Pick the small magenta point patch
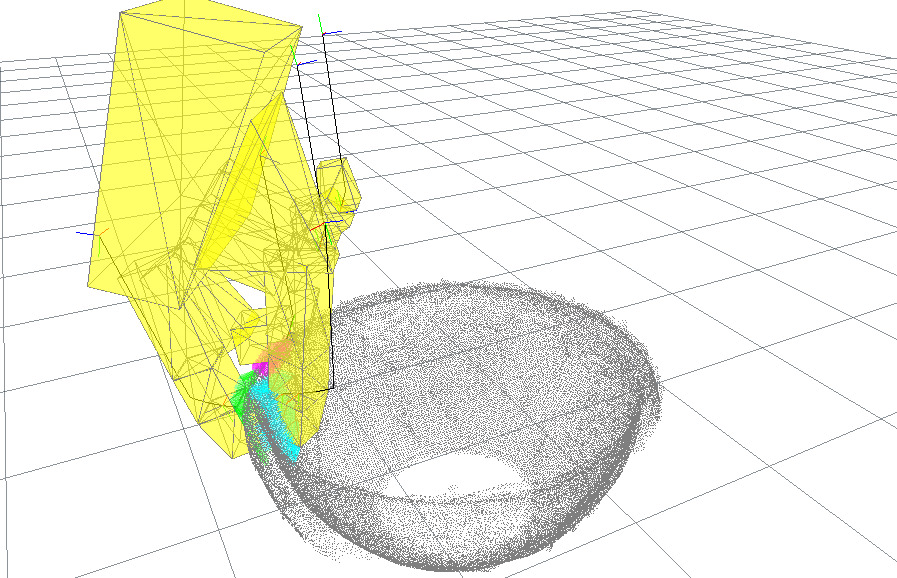Image resolution: width=897 pixels, height=578 pixels. click(x=260, y=368)
